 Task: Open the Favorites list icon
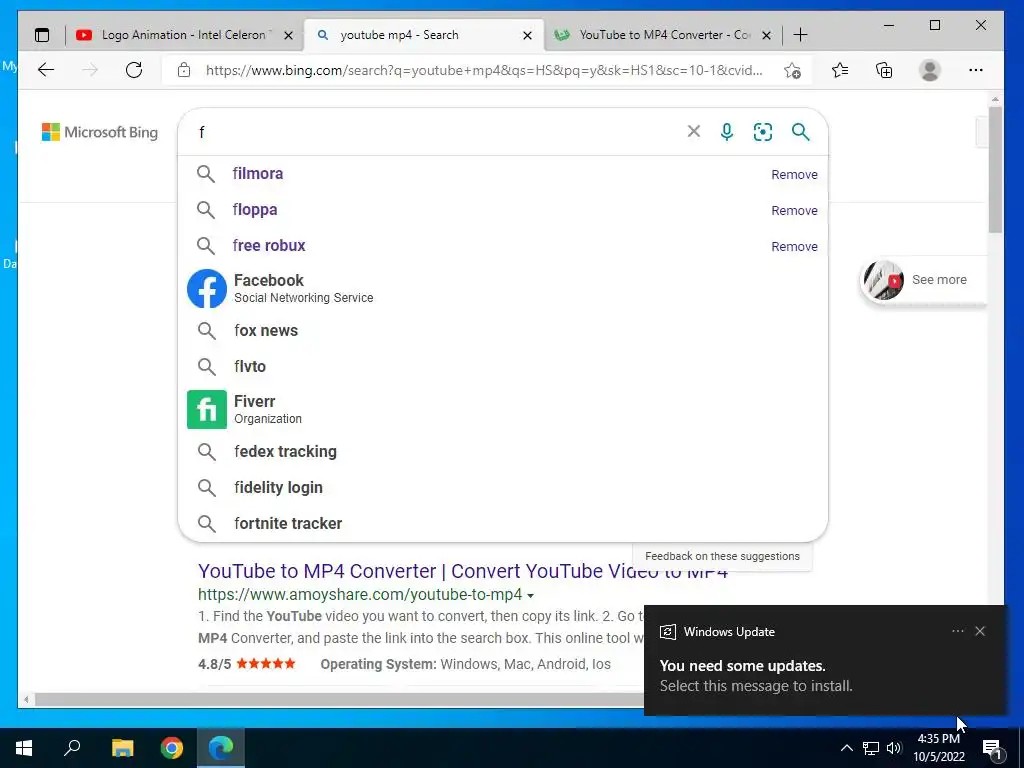840,70
